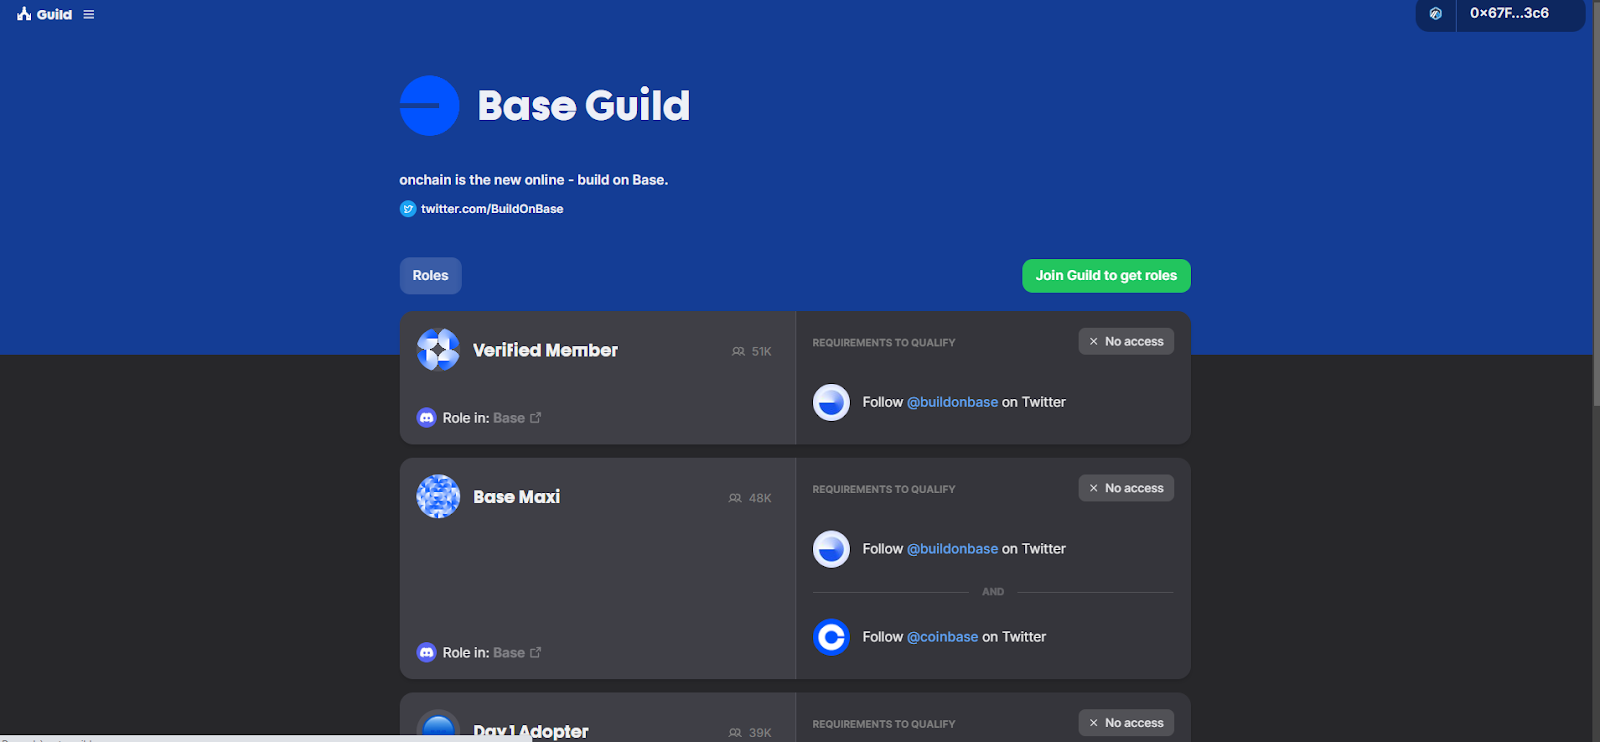This screenshot has height=742, width=1600.
Task: Click Join Guild to get roles
Action: pyautogui.click(x=1106, y=276)
